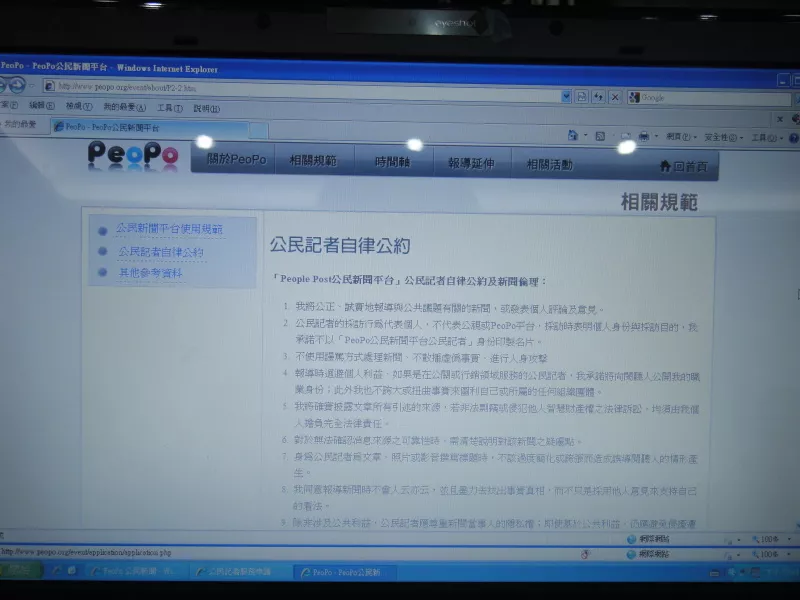Open the 我的最愛 favorites button beside the tabs

(19, 124)
